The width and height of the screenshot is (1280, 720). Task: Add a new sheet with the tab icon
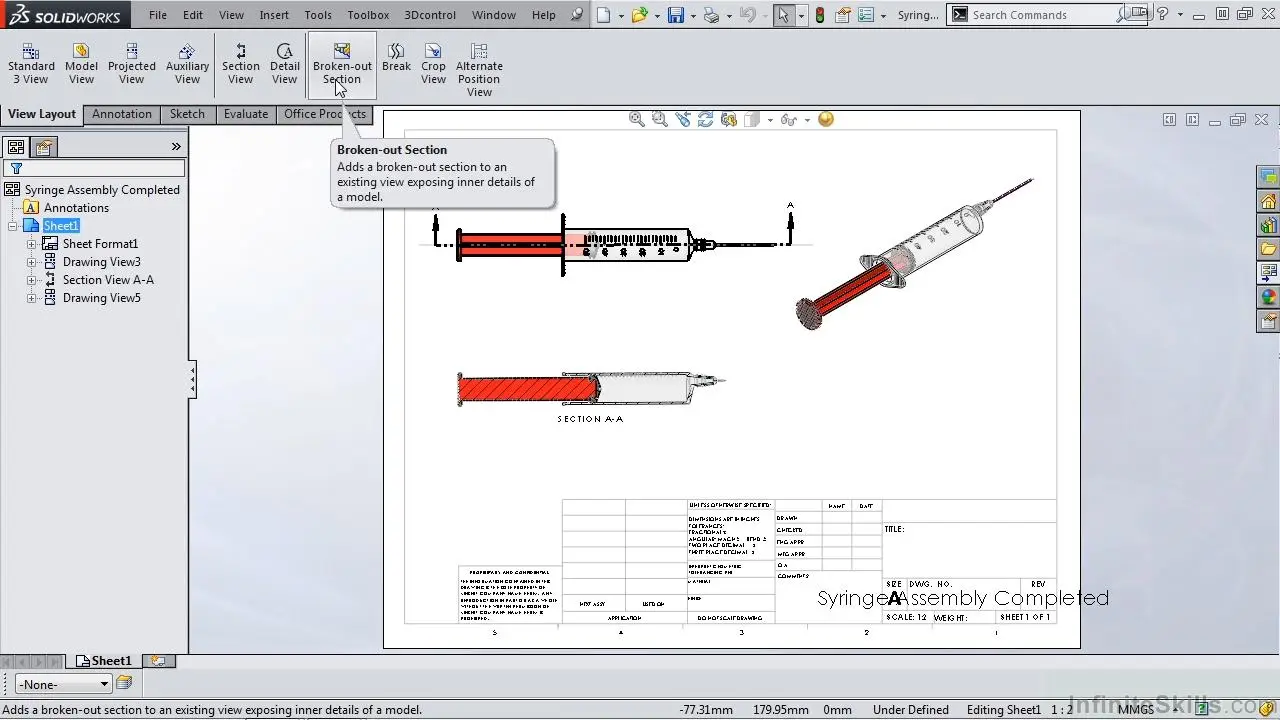point(158,661)
